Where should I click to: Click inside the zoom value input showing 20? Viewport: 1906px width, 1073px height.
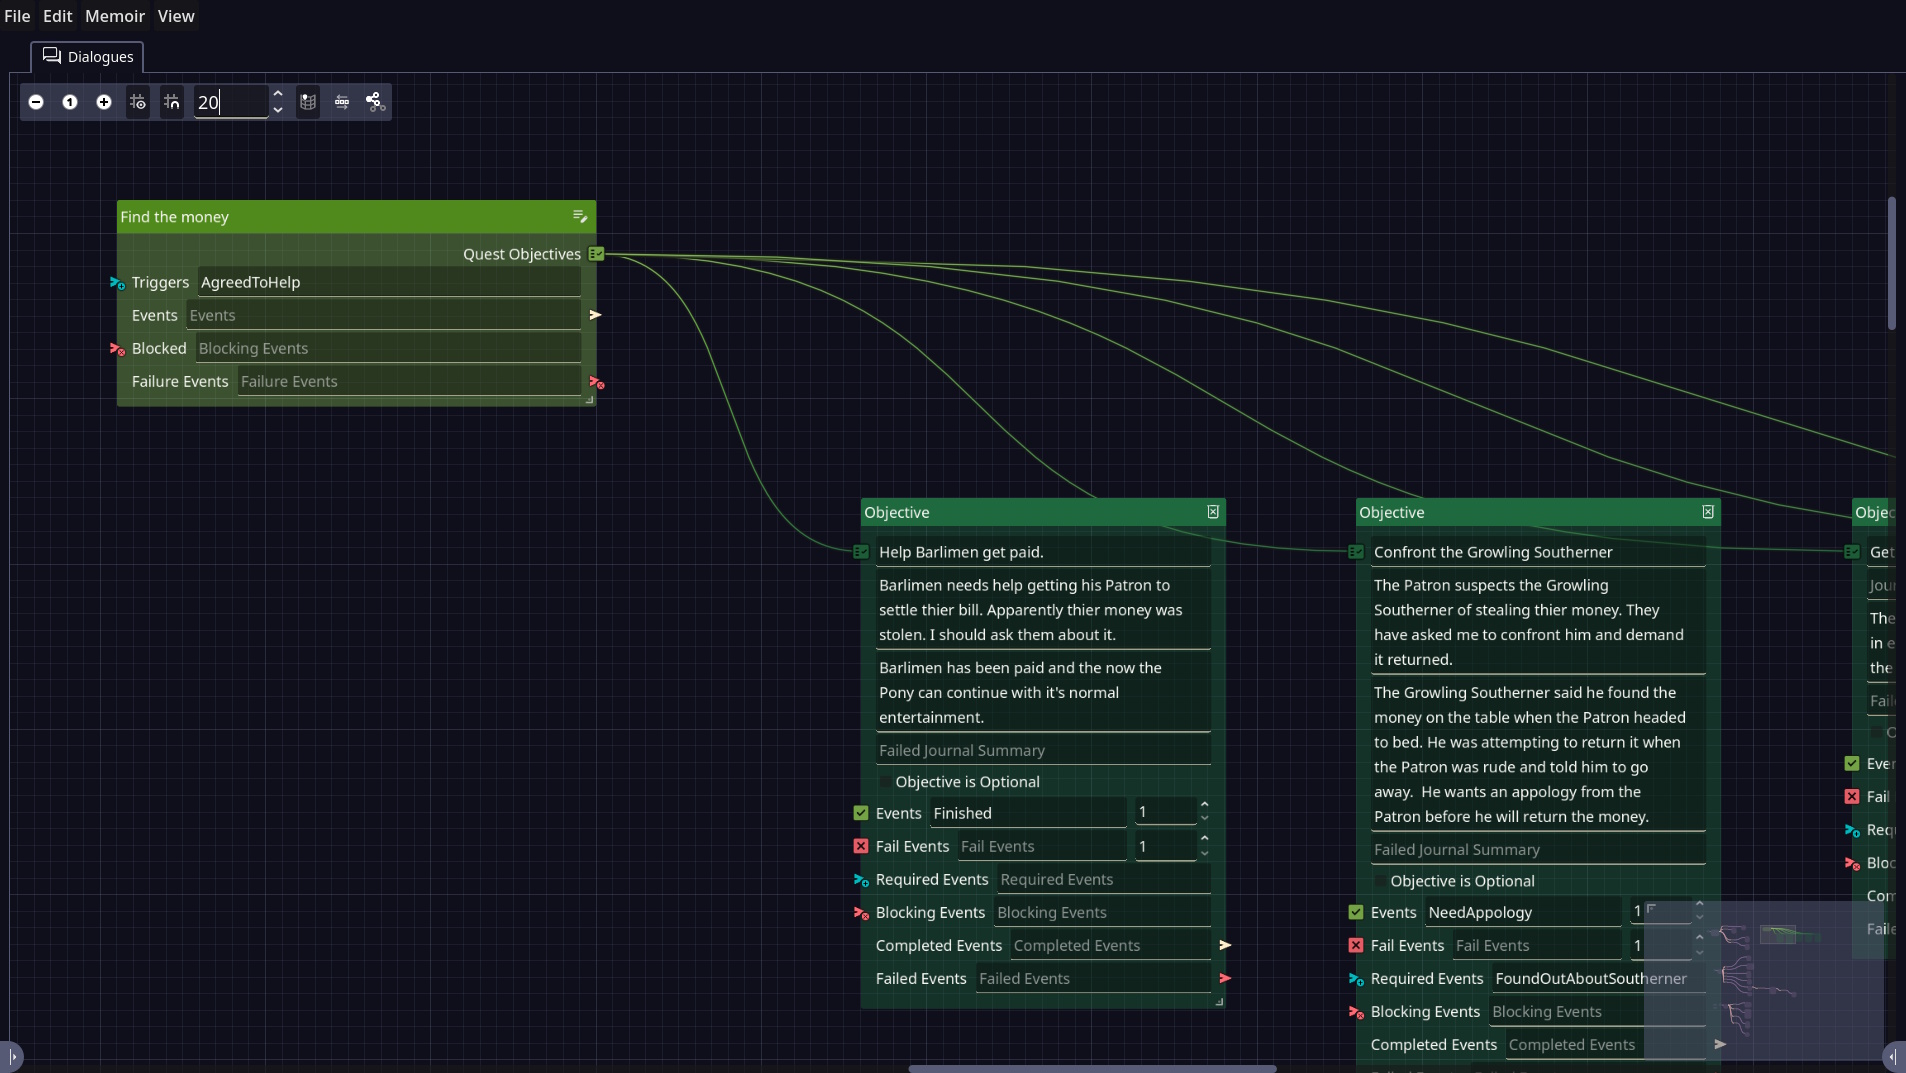tap(230, 102)
